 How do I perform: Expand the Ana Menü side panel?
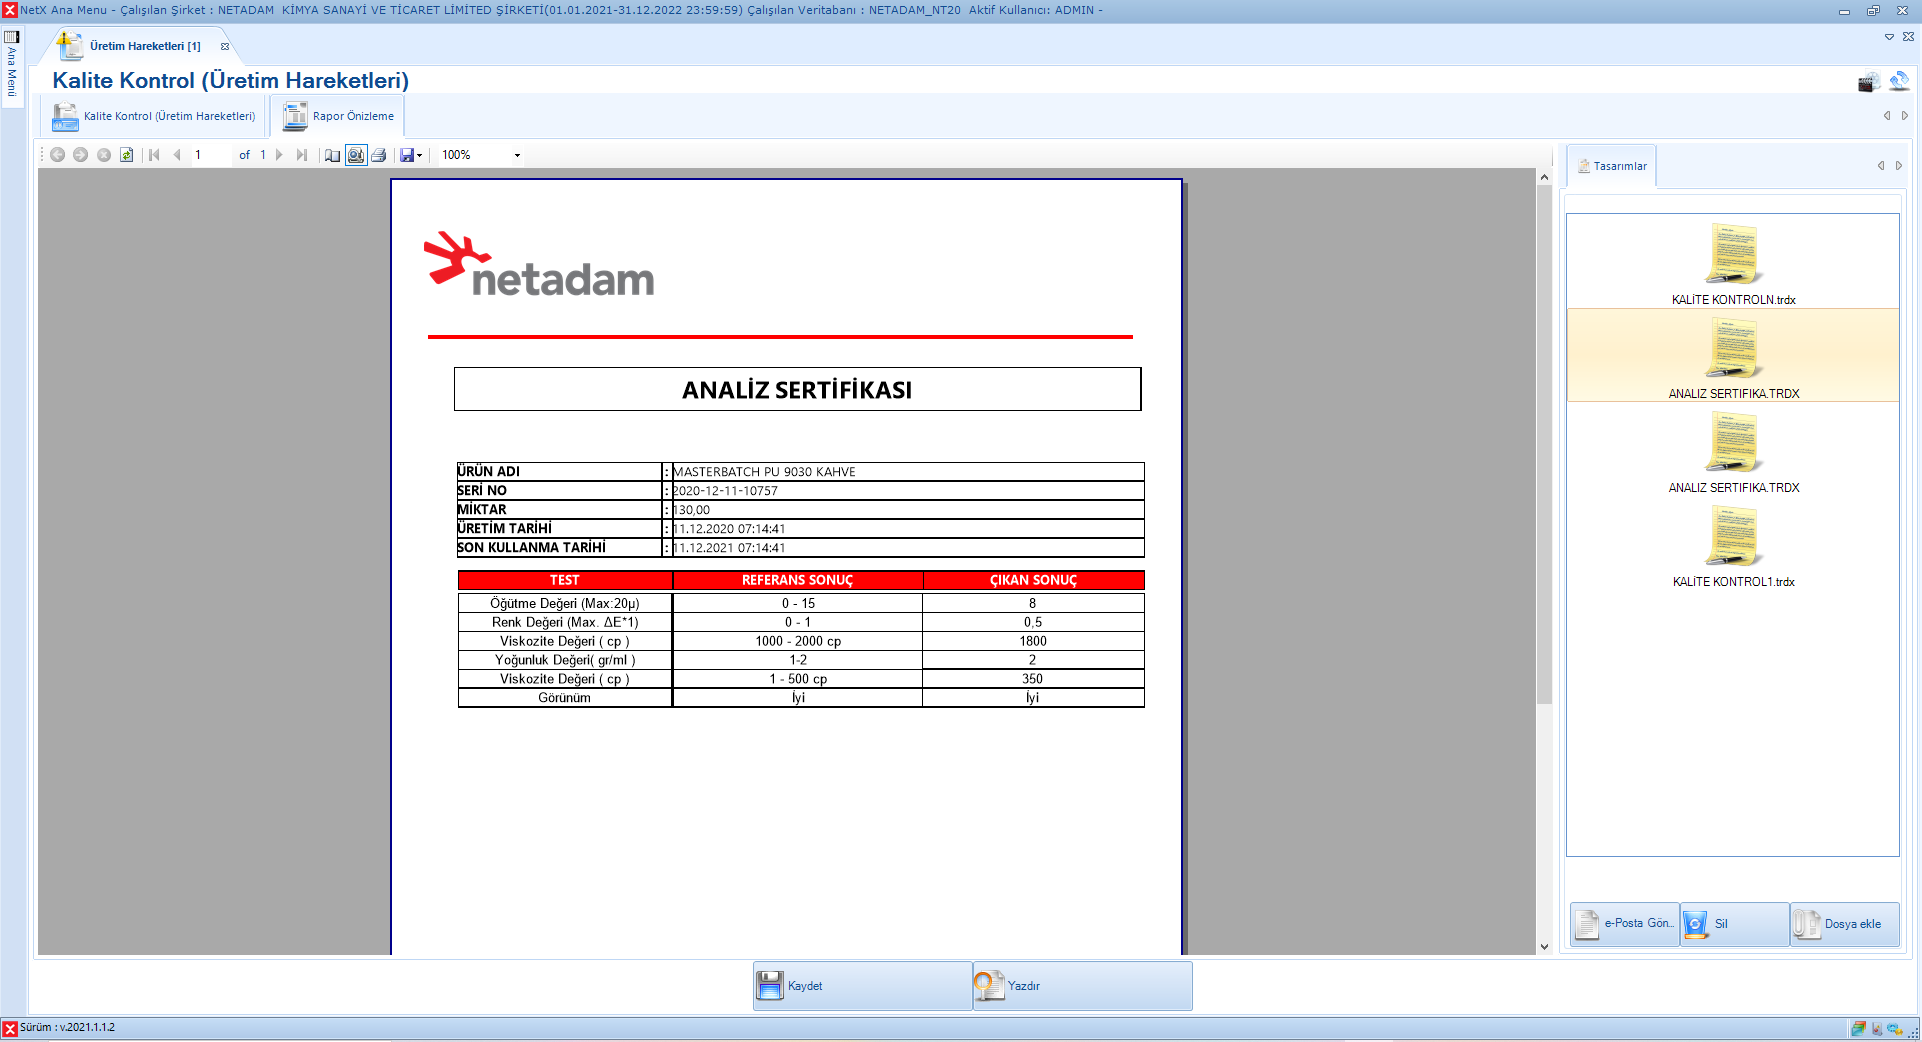[x=12, y=66]
